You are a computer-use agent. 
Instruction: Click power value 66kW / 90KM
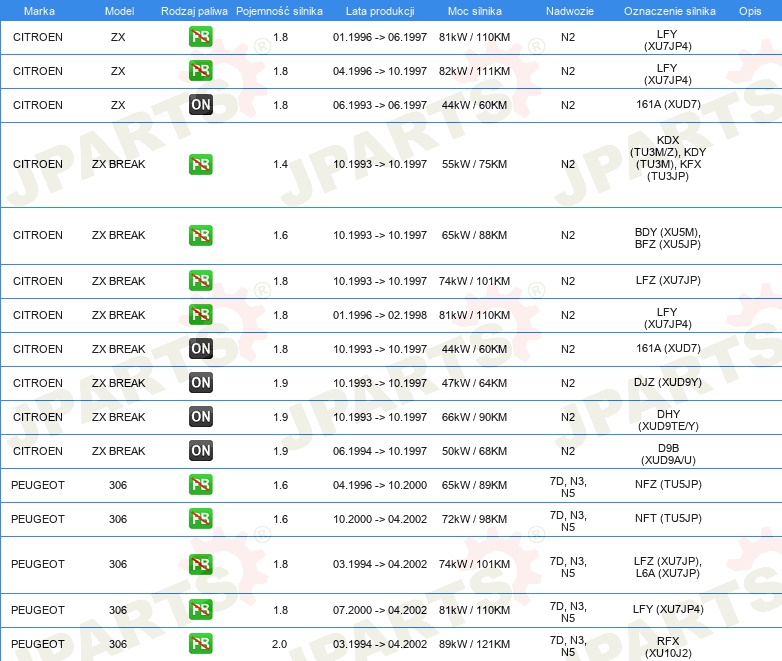tap(474, 417)
